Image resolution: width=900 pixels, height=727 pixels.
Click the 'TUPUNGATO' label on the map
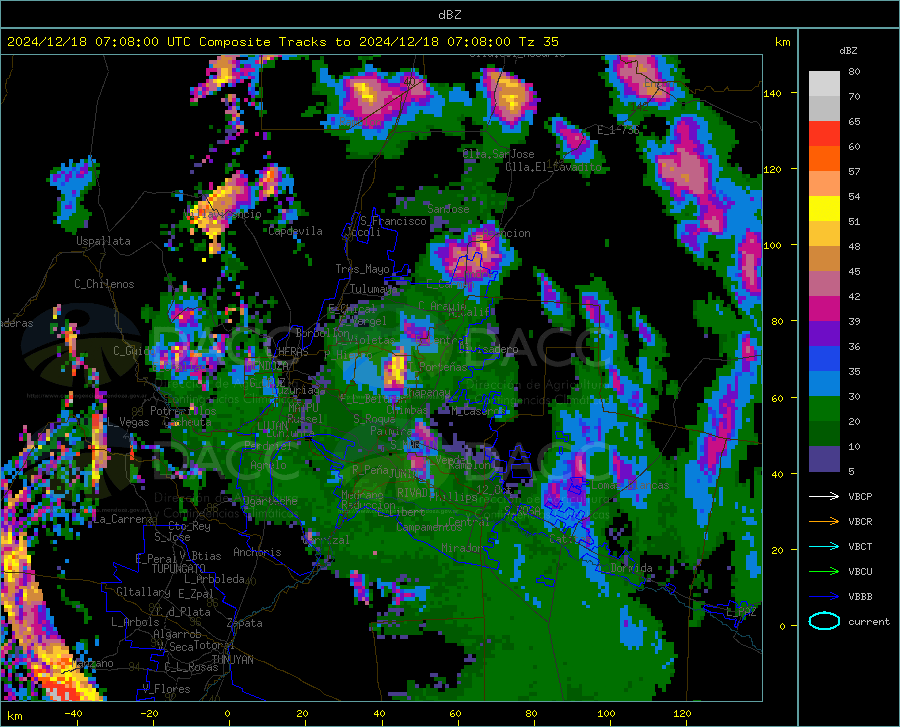pyautogui.click(x=179, y=569)
